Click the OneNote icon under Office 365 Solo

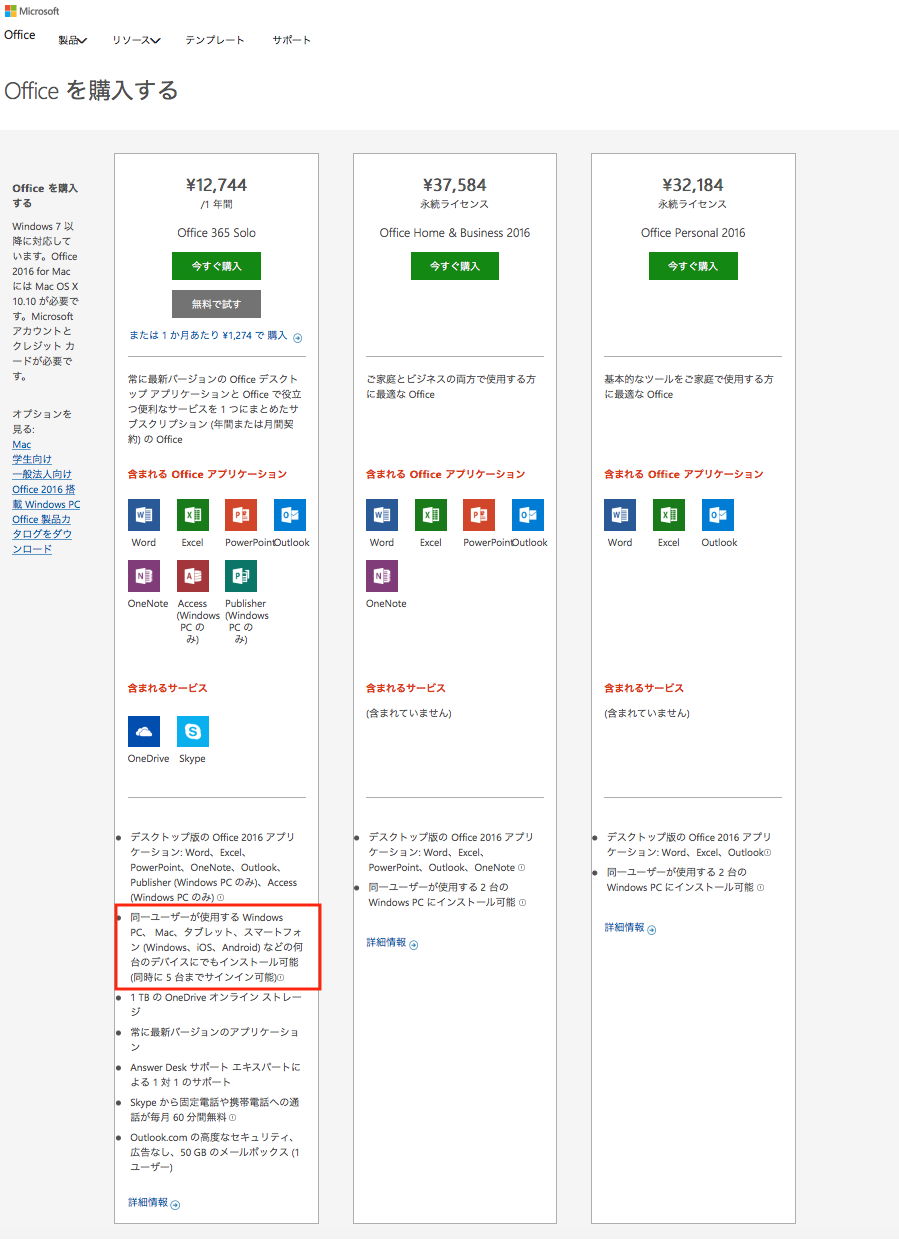tap(144, 576)
